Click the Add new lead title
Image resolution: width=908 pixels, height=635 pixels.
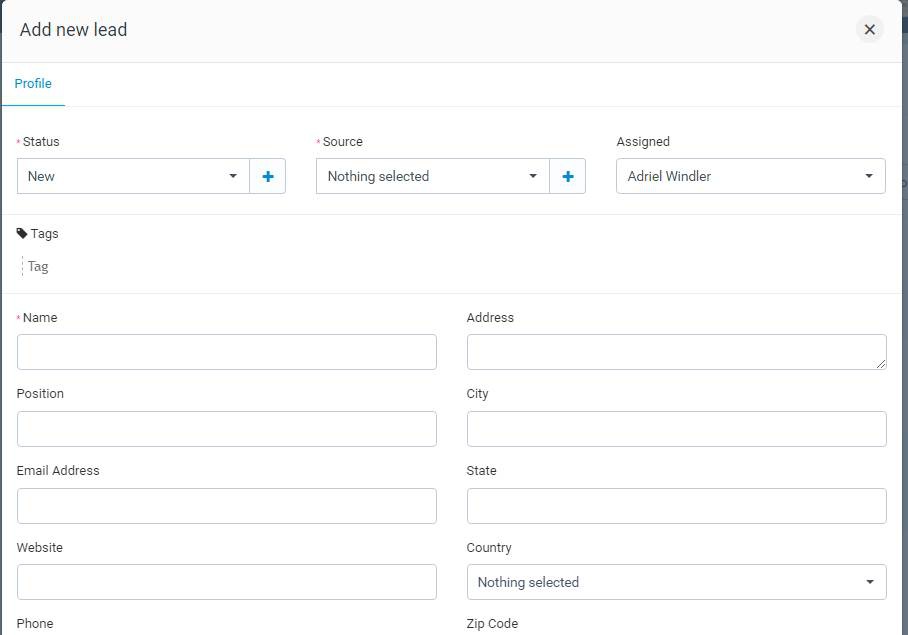(74, 30)
